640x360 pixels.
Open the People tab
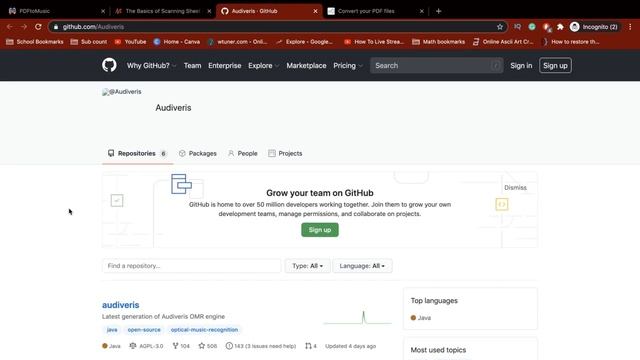242,153
